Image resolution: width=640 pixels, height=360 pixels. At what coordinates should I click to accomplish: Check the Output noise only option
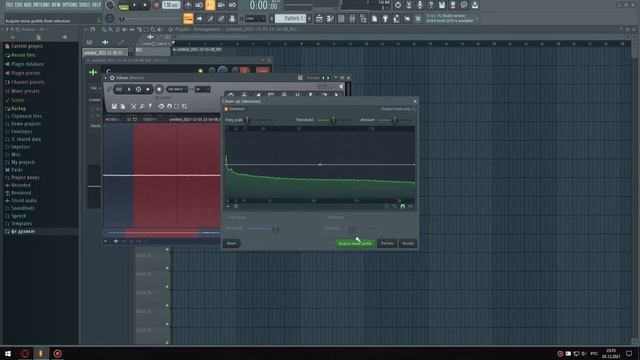click(x=398, y=109)
